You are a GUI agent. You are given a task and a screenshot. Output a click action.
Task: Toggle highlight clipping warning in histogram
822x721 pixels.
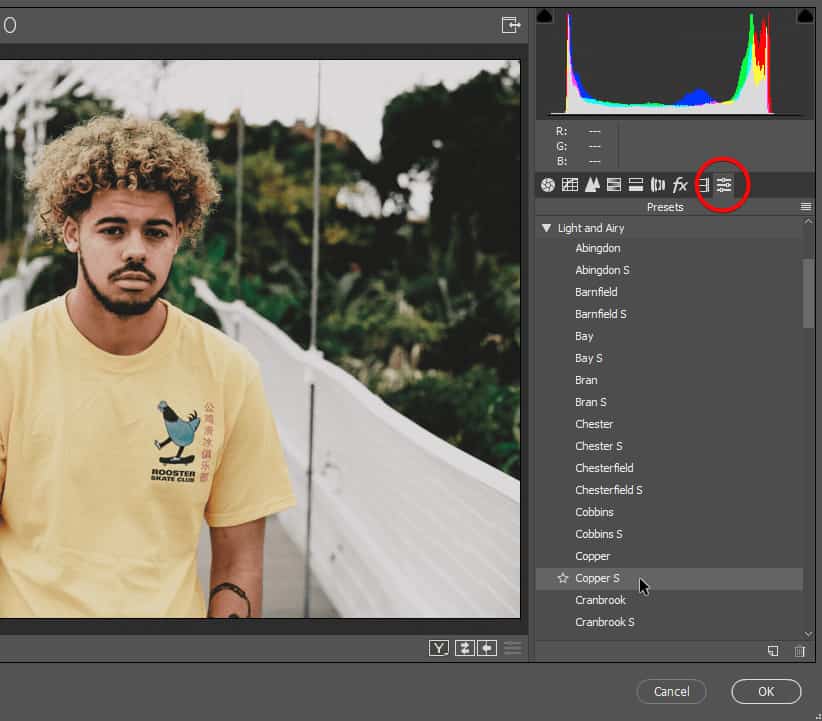[804, 16]
